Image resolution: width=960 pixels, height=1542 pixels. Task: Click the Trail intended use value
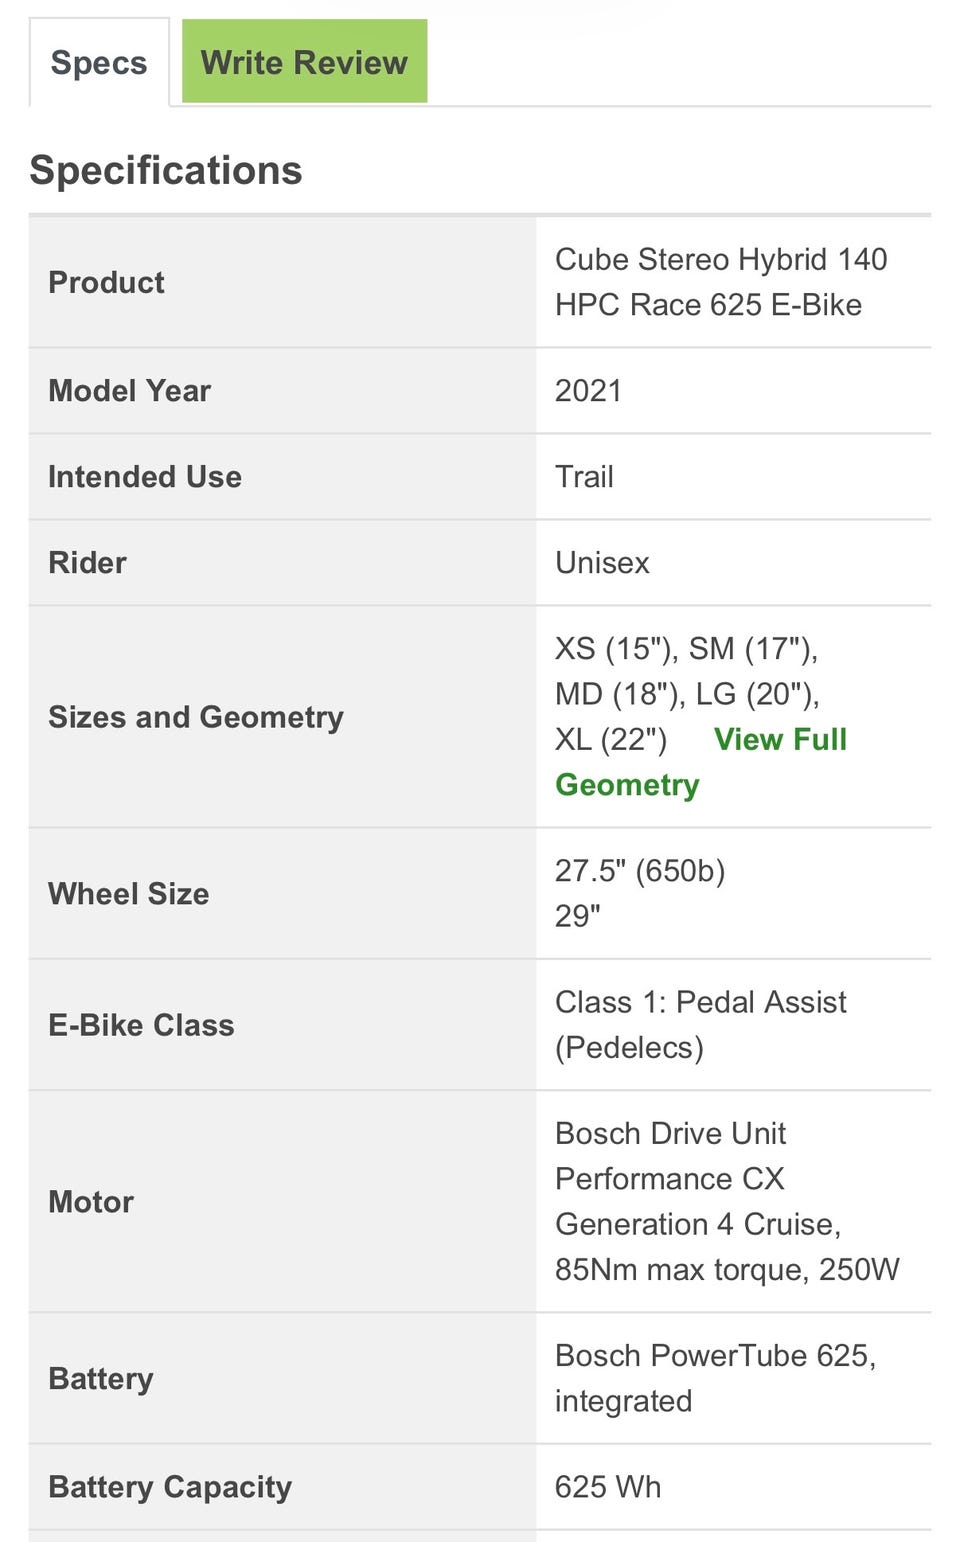(584, 477)
